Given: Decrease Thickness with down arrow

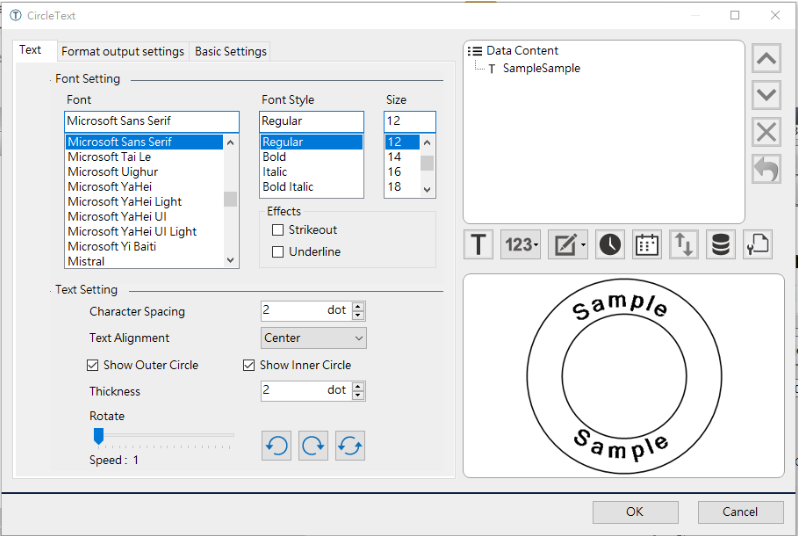Looking at the screenshot, I should 358,396.
